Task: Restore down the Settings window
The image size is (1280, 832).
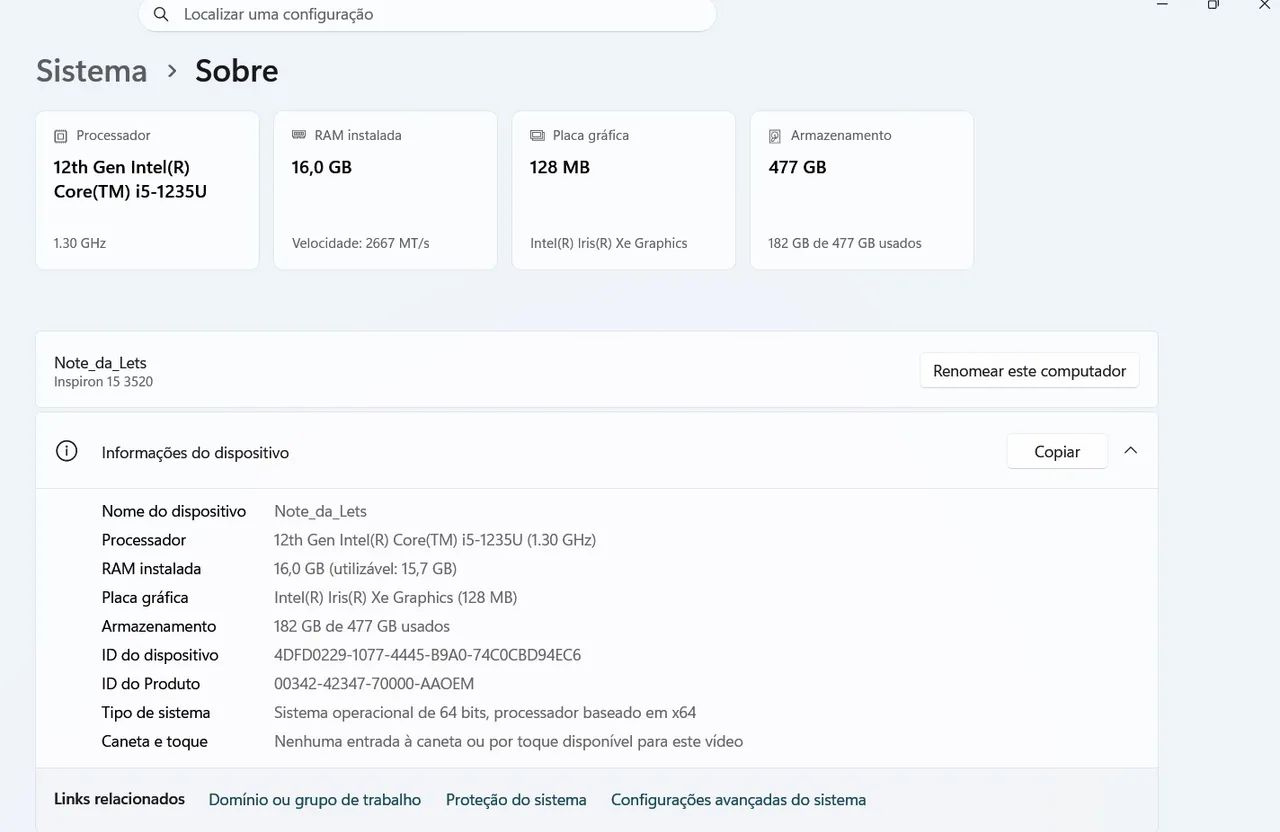Action: click(1213, 5)
